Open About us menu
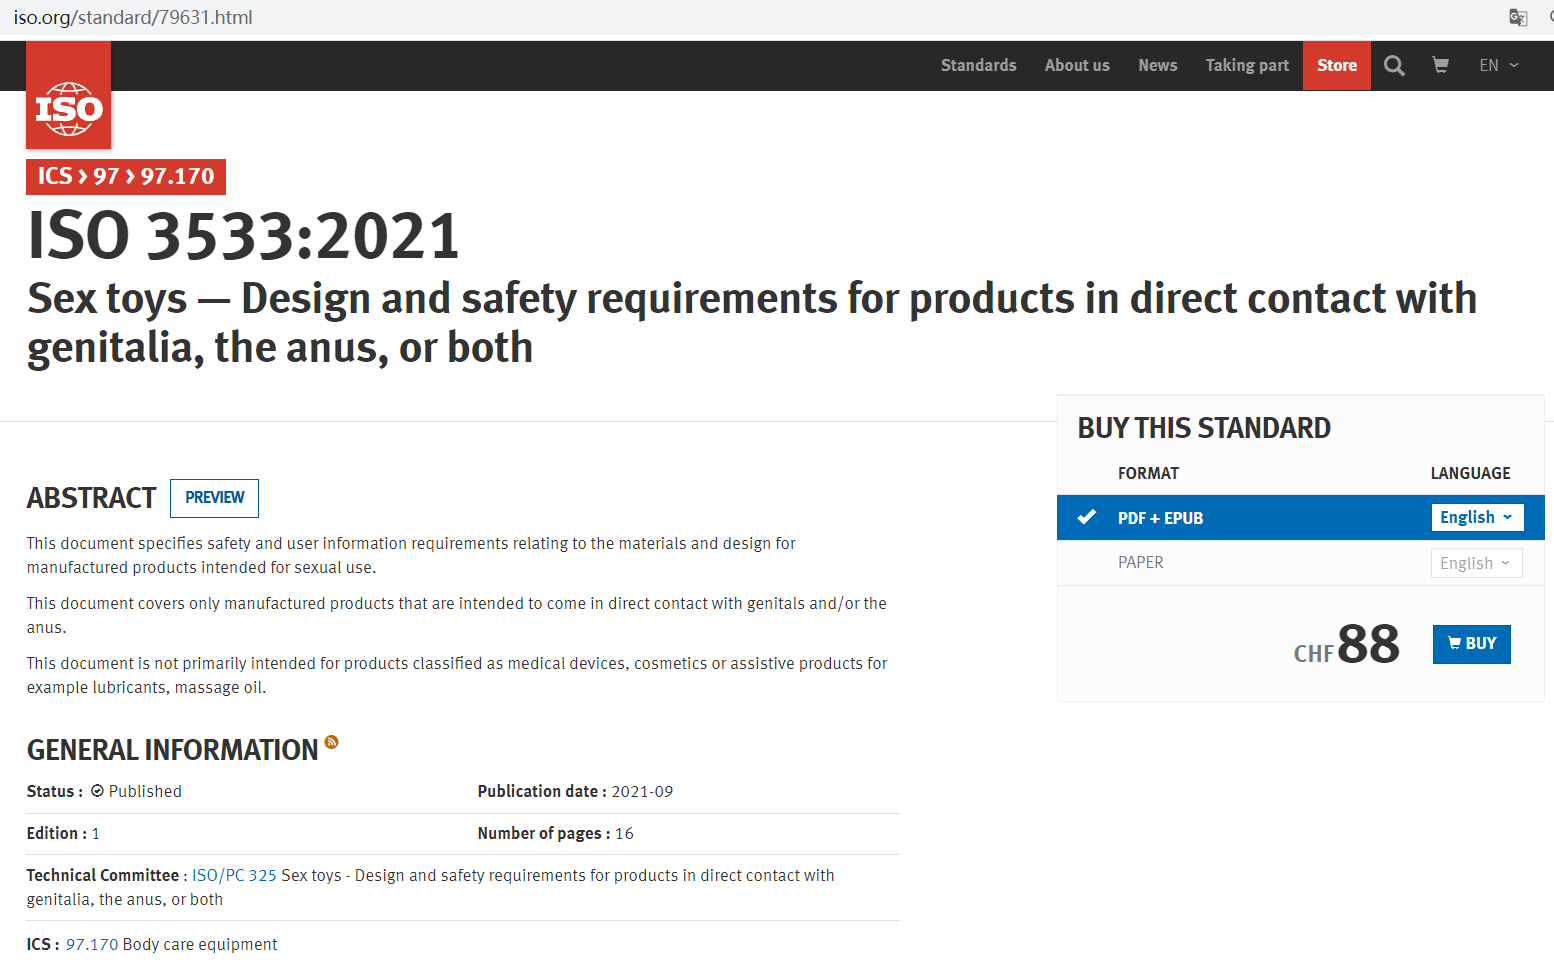This screenshot has width=1554, height=980. pyautogui.click(x=1077, y=65)
